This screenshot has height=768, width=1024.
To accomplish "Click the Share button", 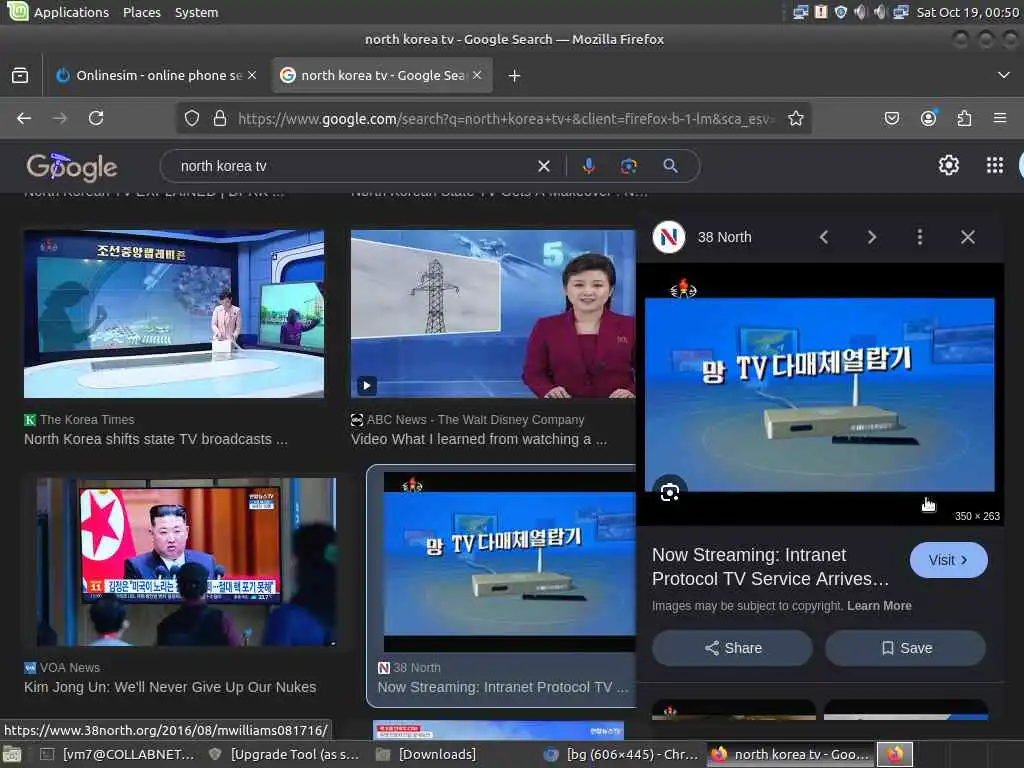I will pyautogui.click(x=733, y=648).
